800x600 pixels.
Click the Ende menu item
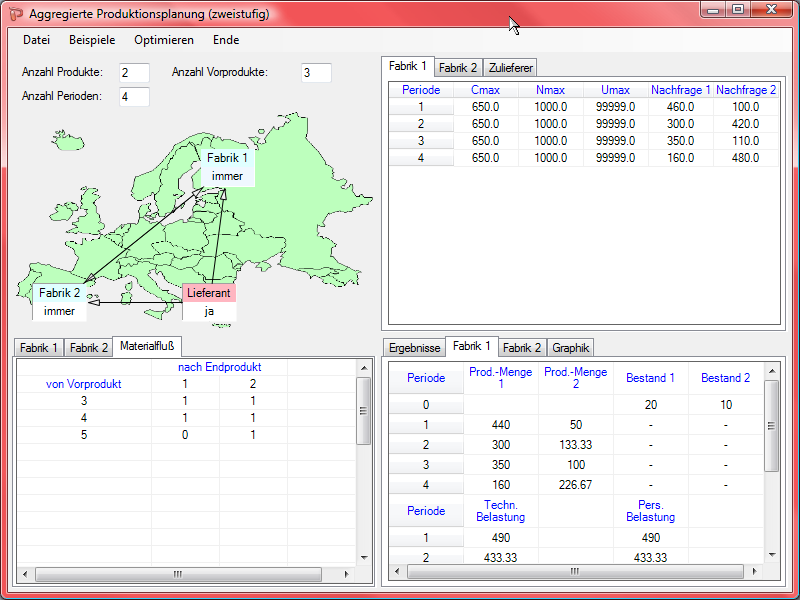[x=226, y=40]
